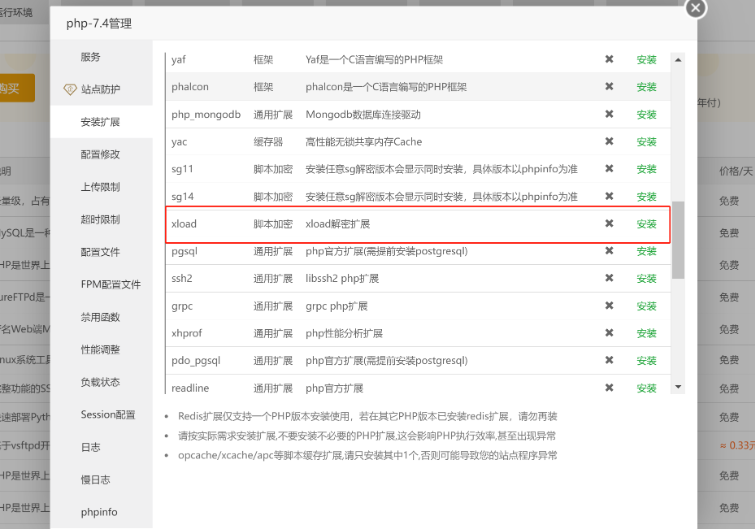Install the xload extension
755x529 pixels.
646,224
